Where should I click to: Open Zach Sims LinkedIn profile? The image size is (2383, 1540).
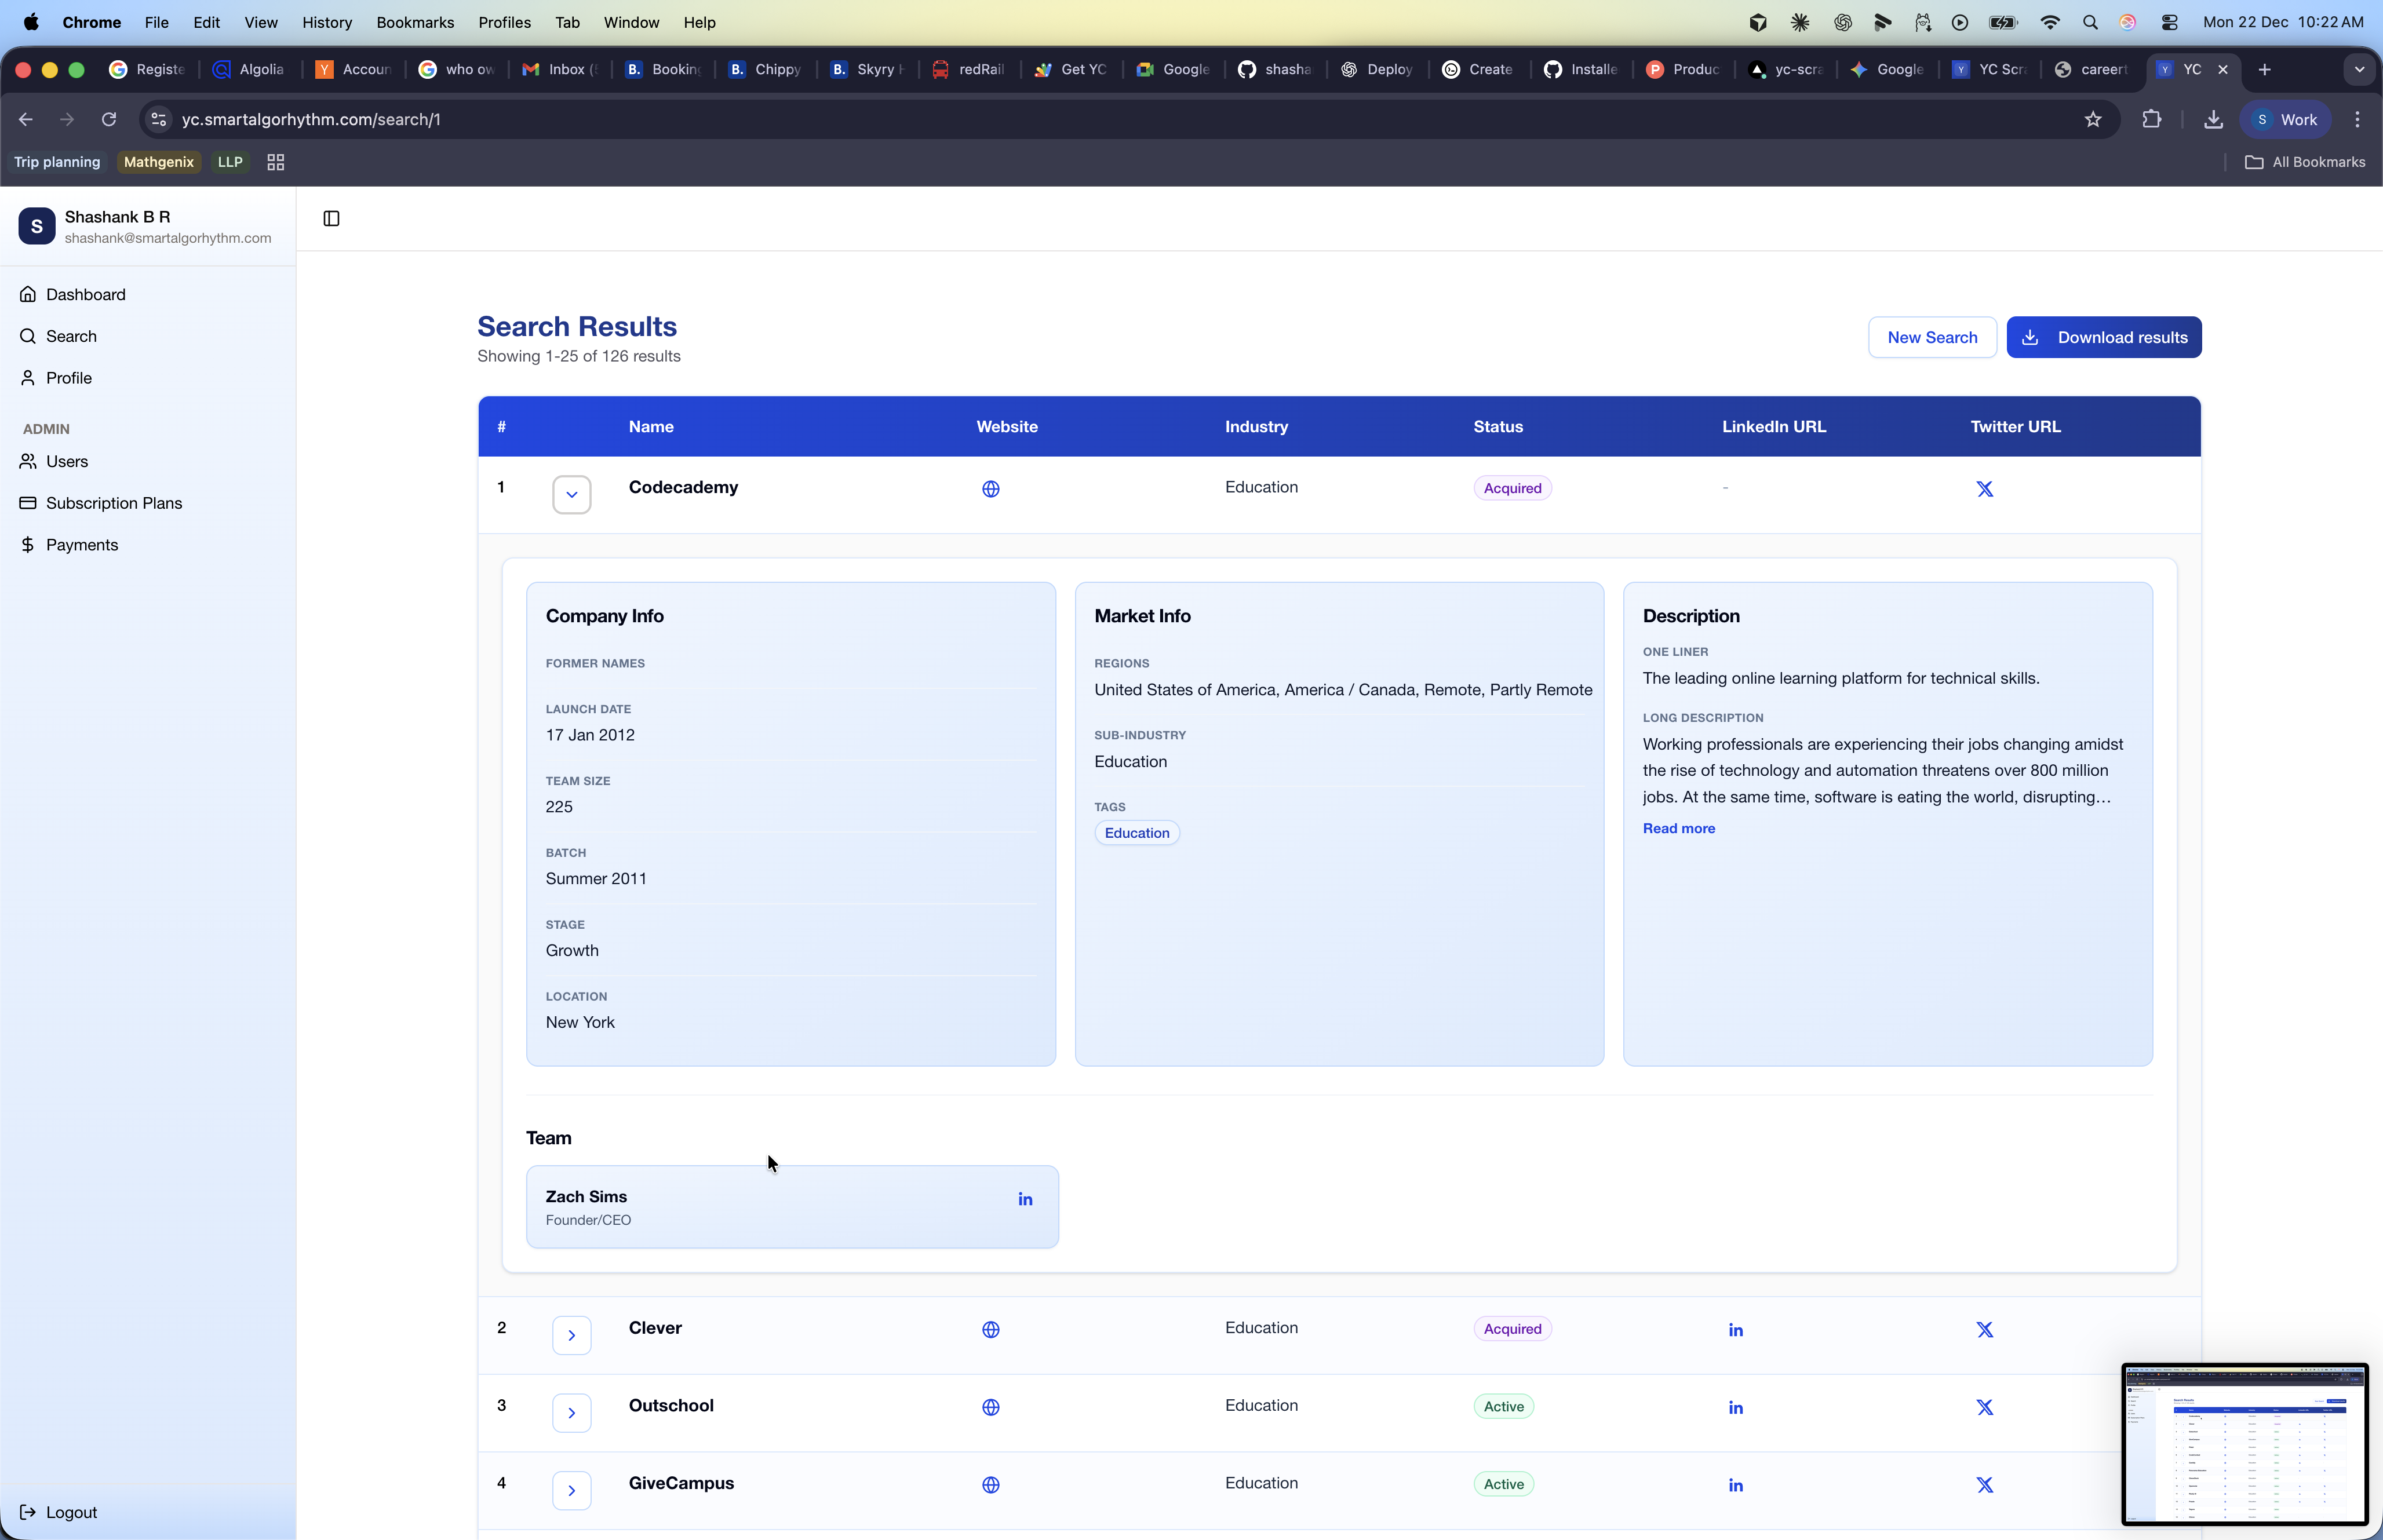[x=1025, y=1198]
